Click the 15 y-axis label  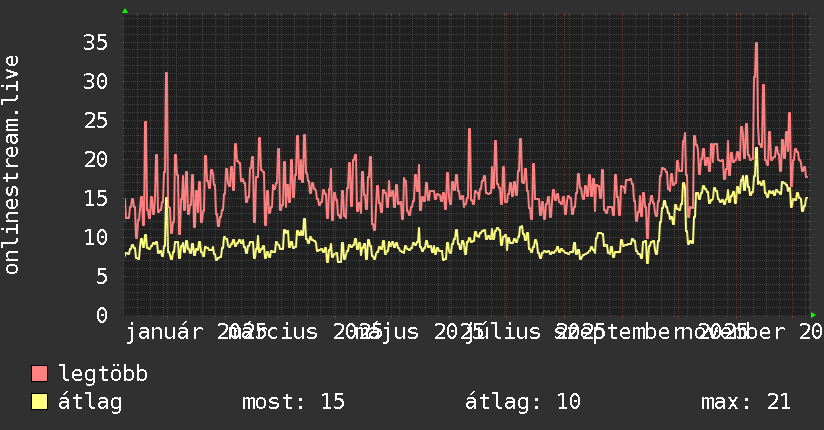point(96,198)
